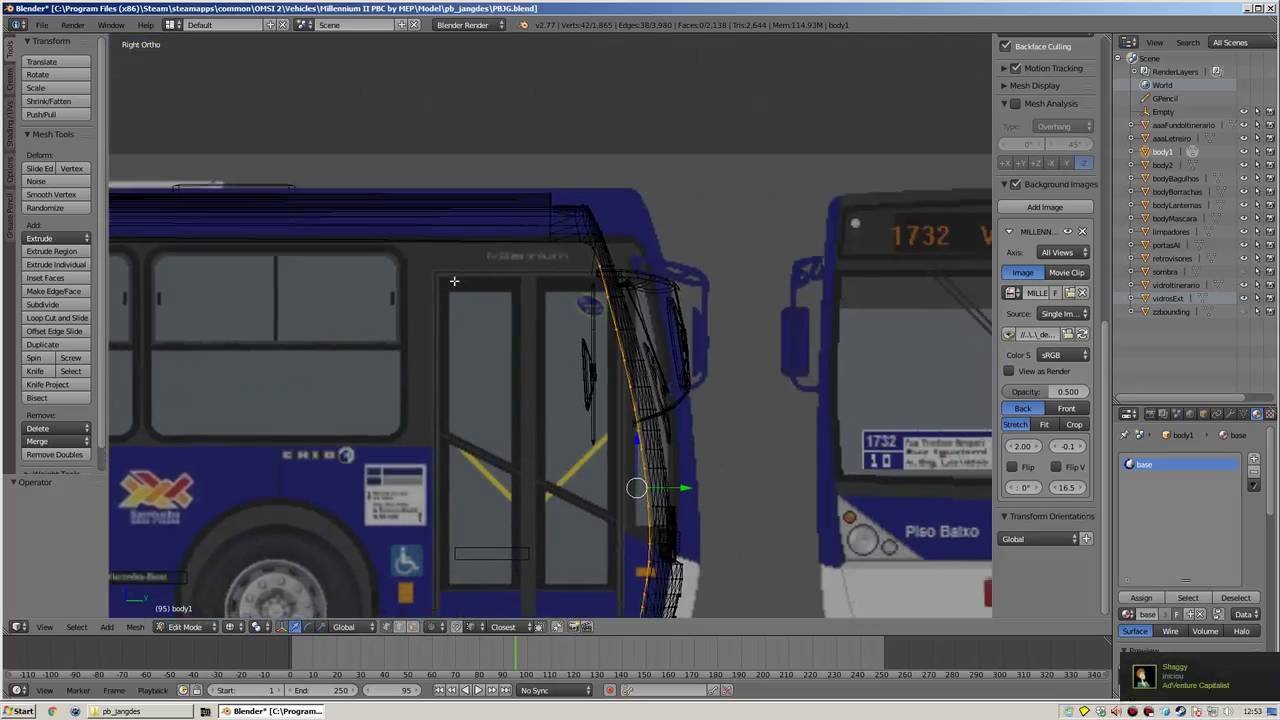Open the Blender Render engine dropdown
The height and width of the screenshot is (720, 1280).
pyautogui.click(x=468, y=25)
